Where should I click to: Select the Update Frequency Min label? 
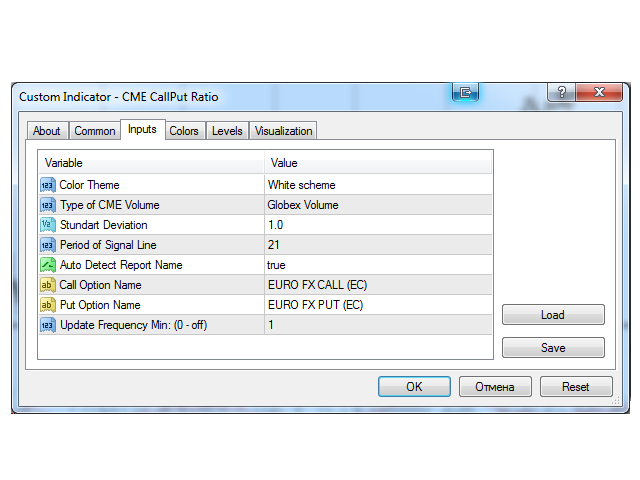pyautogui.click(x=133, y=325)
